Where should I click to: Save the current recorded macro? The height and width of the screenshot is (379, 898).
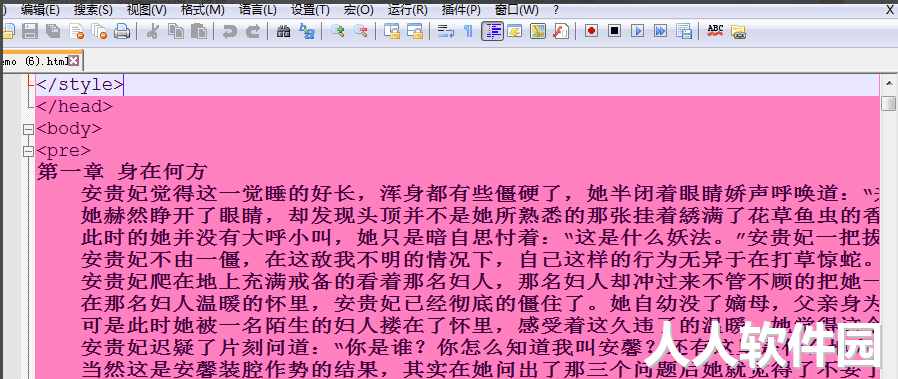pyautogui.click(x=684, y=31)
